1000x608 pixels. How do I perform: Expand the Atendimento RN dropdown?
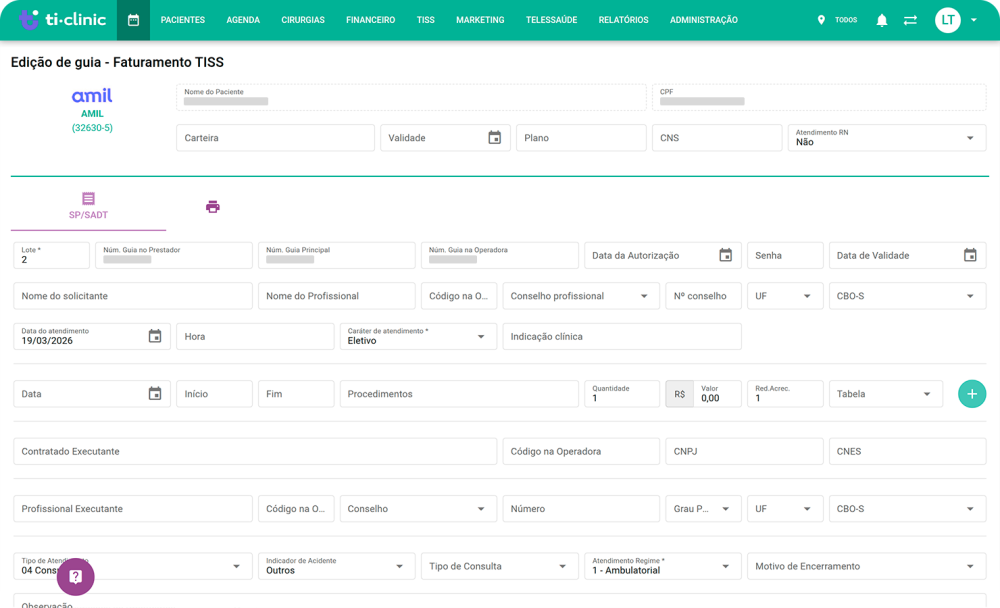click(x=887, y=138)
